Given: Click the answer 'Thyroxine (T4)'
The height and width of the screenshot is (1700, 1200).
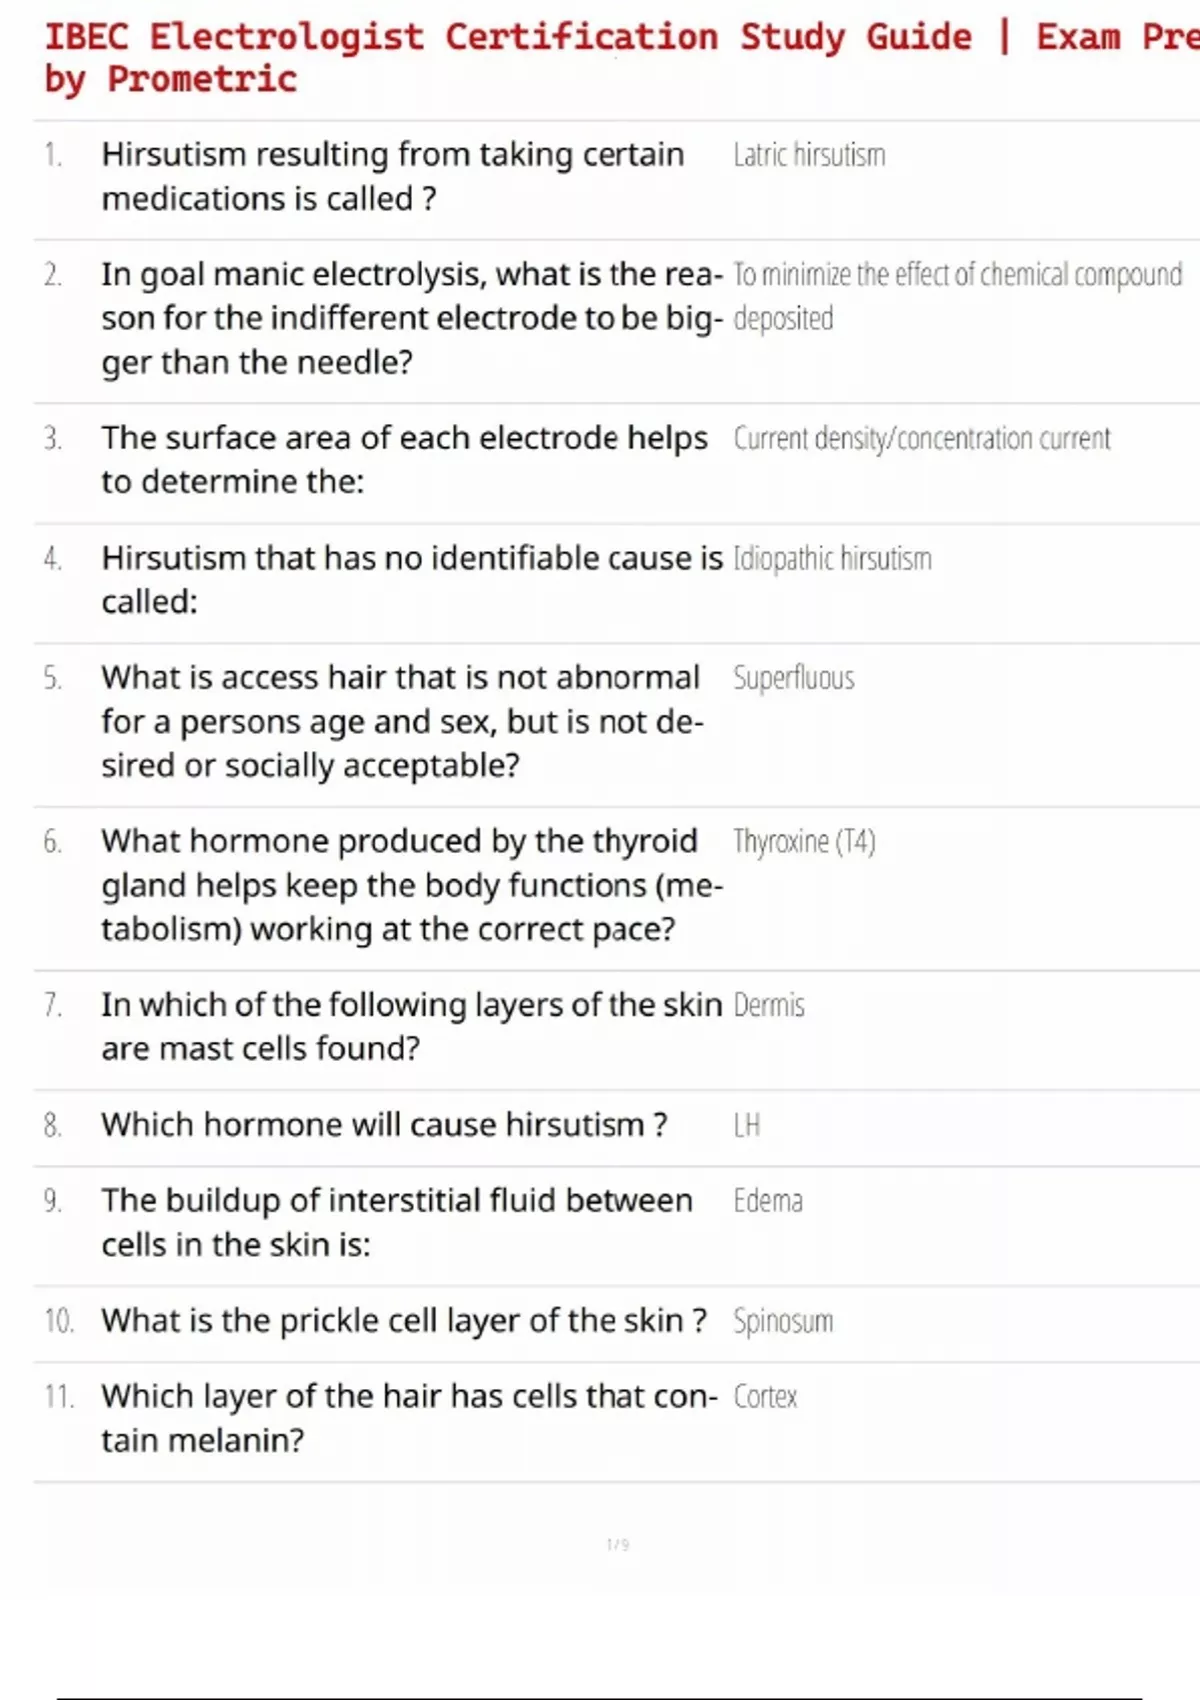Looking at the screenshot, I should click(x=804, y=842).
